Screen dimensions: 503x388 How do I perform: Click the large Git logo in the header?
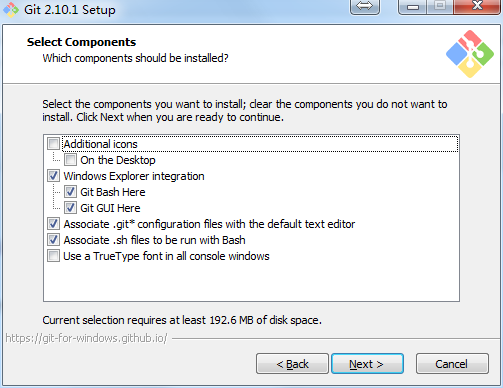pyautogui.click(x=470, y=54)
